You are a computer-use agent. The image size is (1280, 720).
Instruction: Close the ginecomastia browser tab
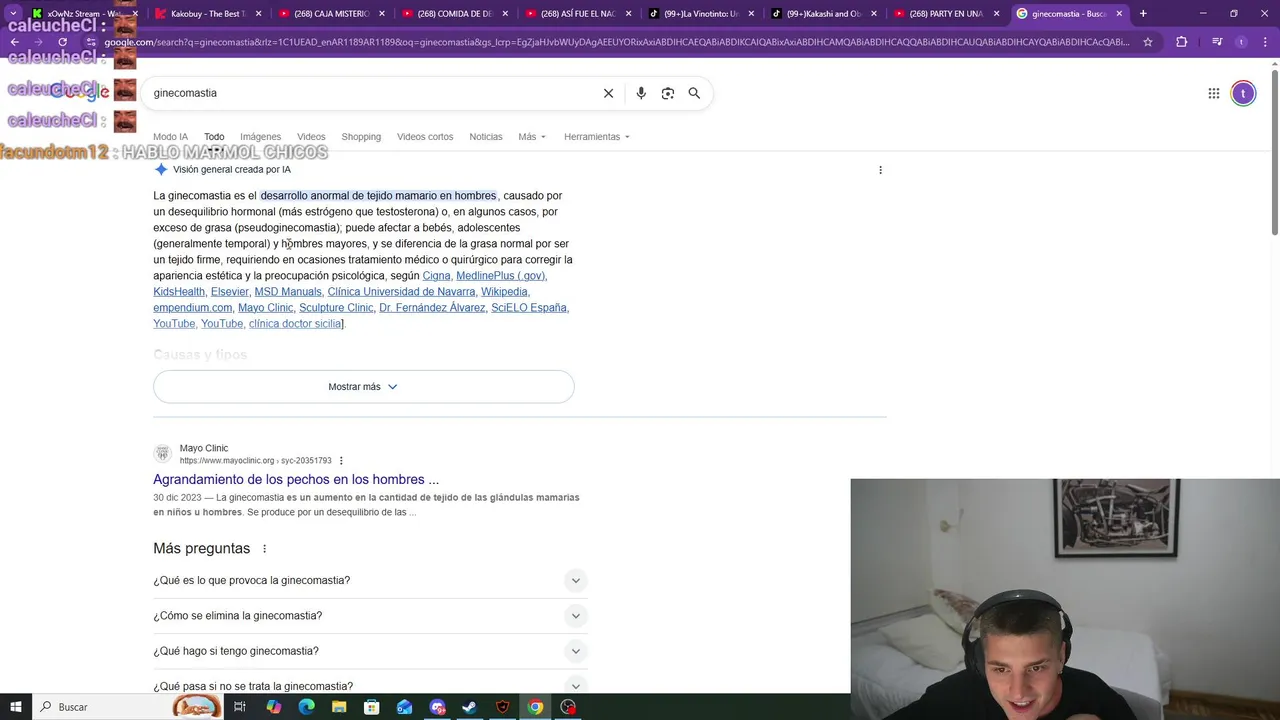click(x=1119, y=14)
